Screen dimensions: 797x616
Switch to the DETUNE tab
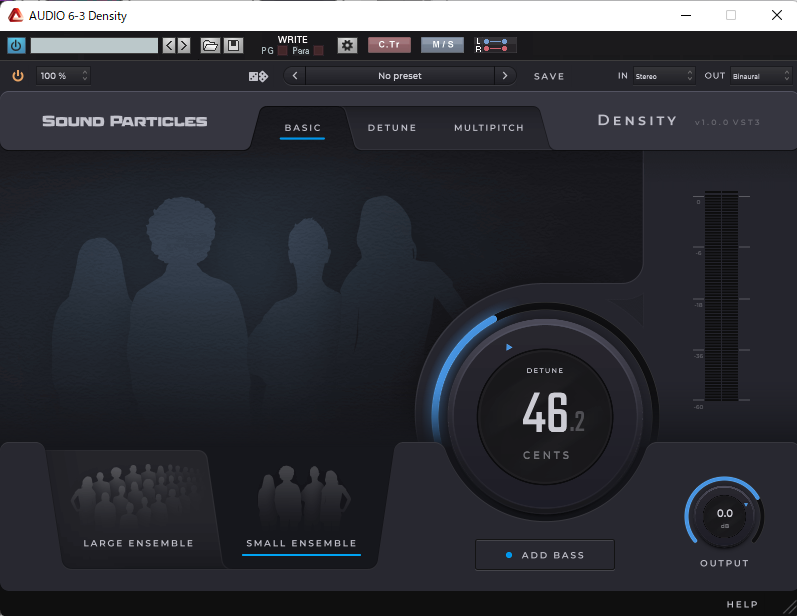tap(392, 128)
